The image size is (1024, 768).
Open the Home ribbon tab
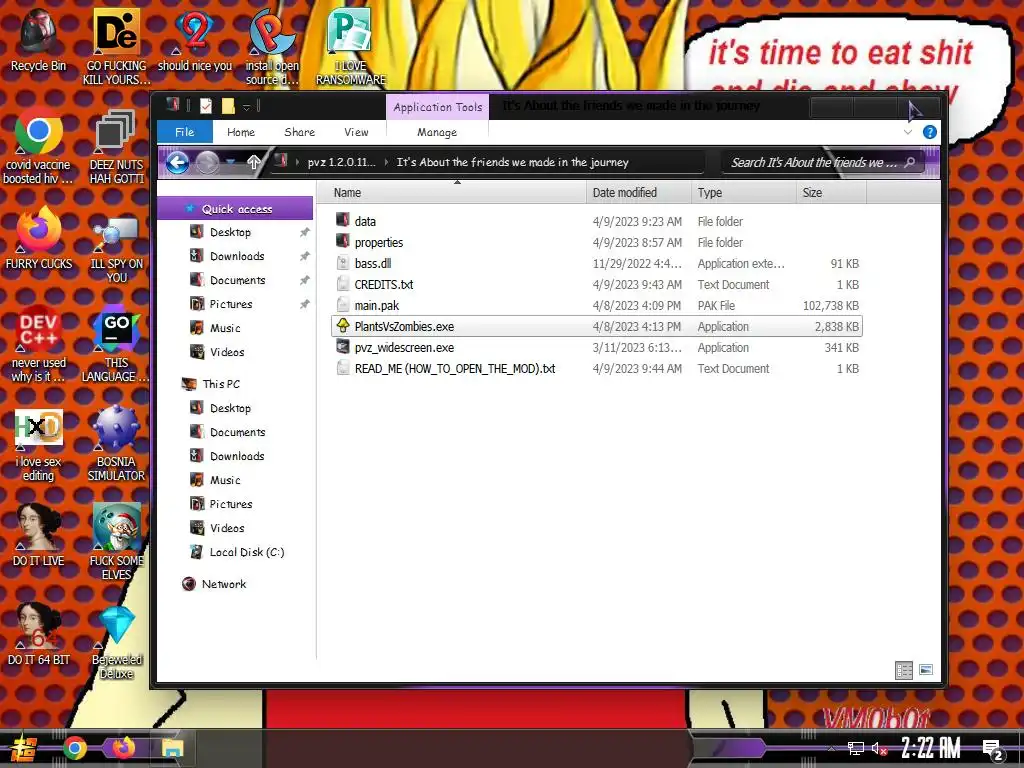click(x=241, y=132)
